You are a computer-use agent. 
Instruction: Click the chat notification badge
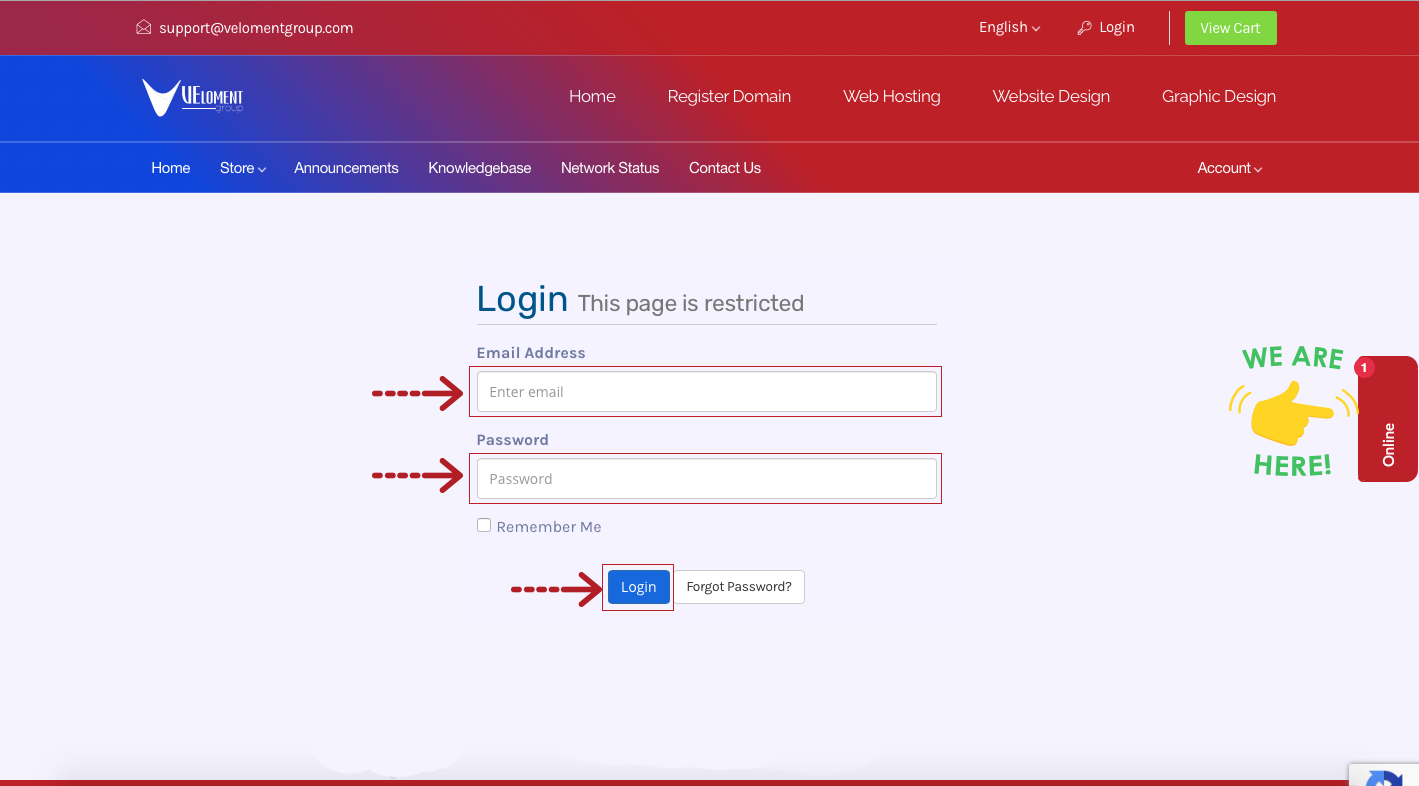(1364, 368)
